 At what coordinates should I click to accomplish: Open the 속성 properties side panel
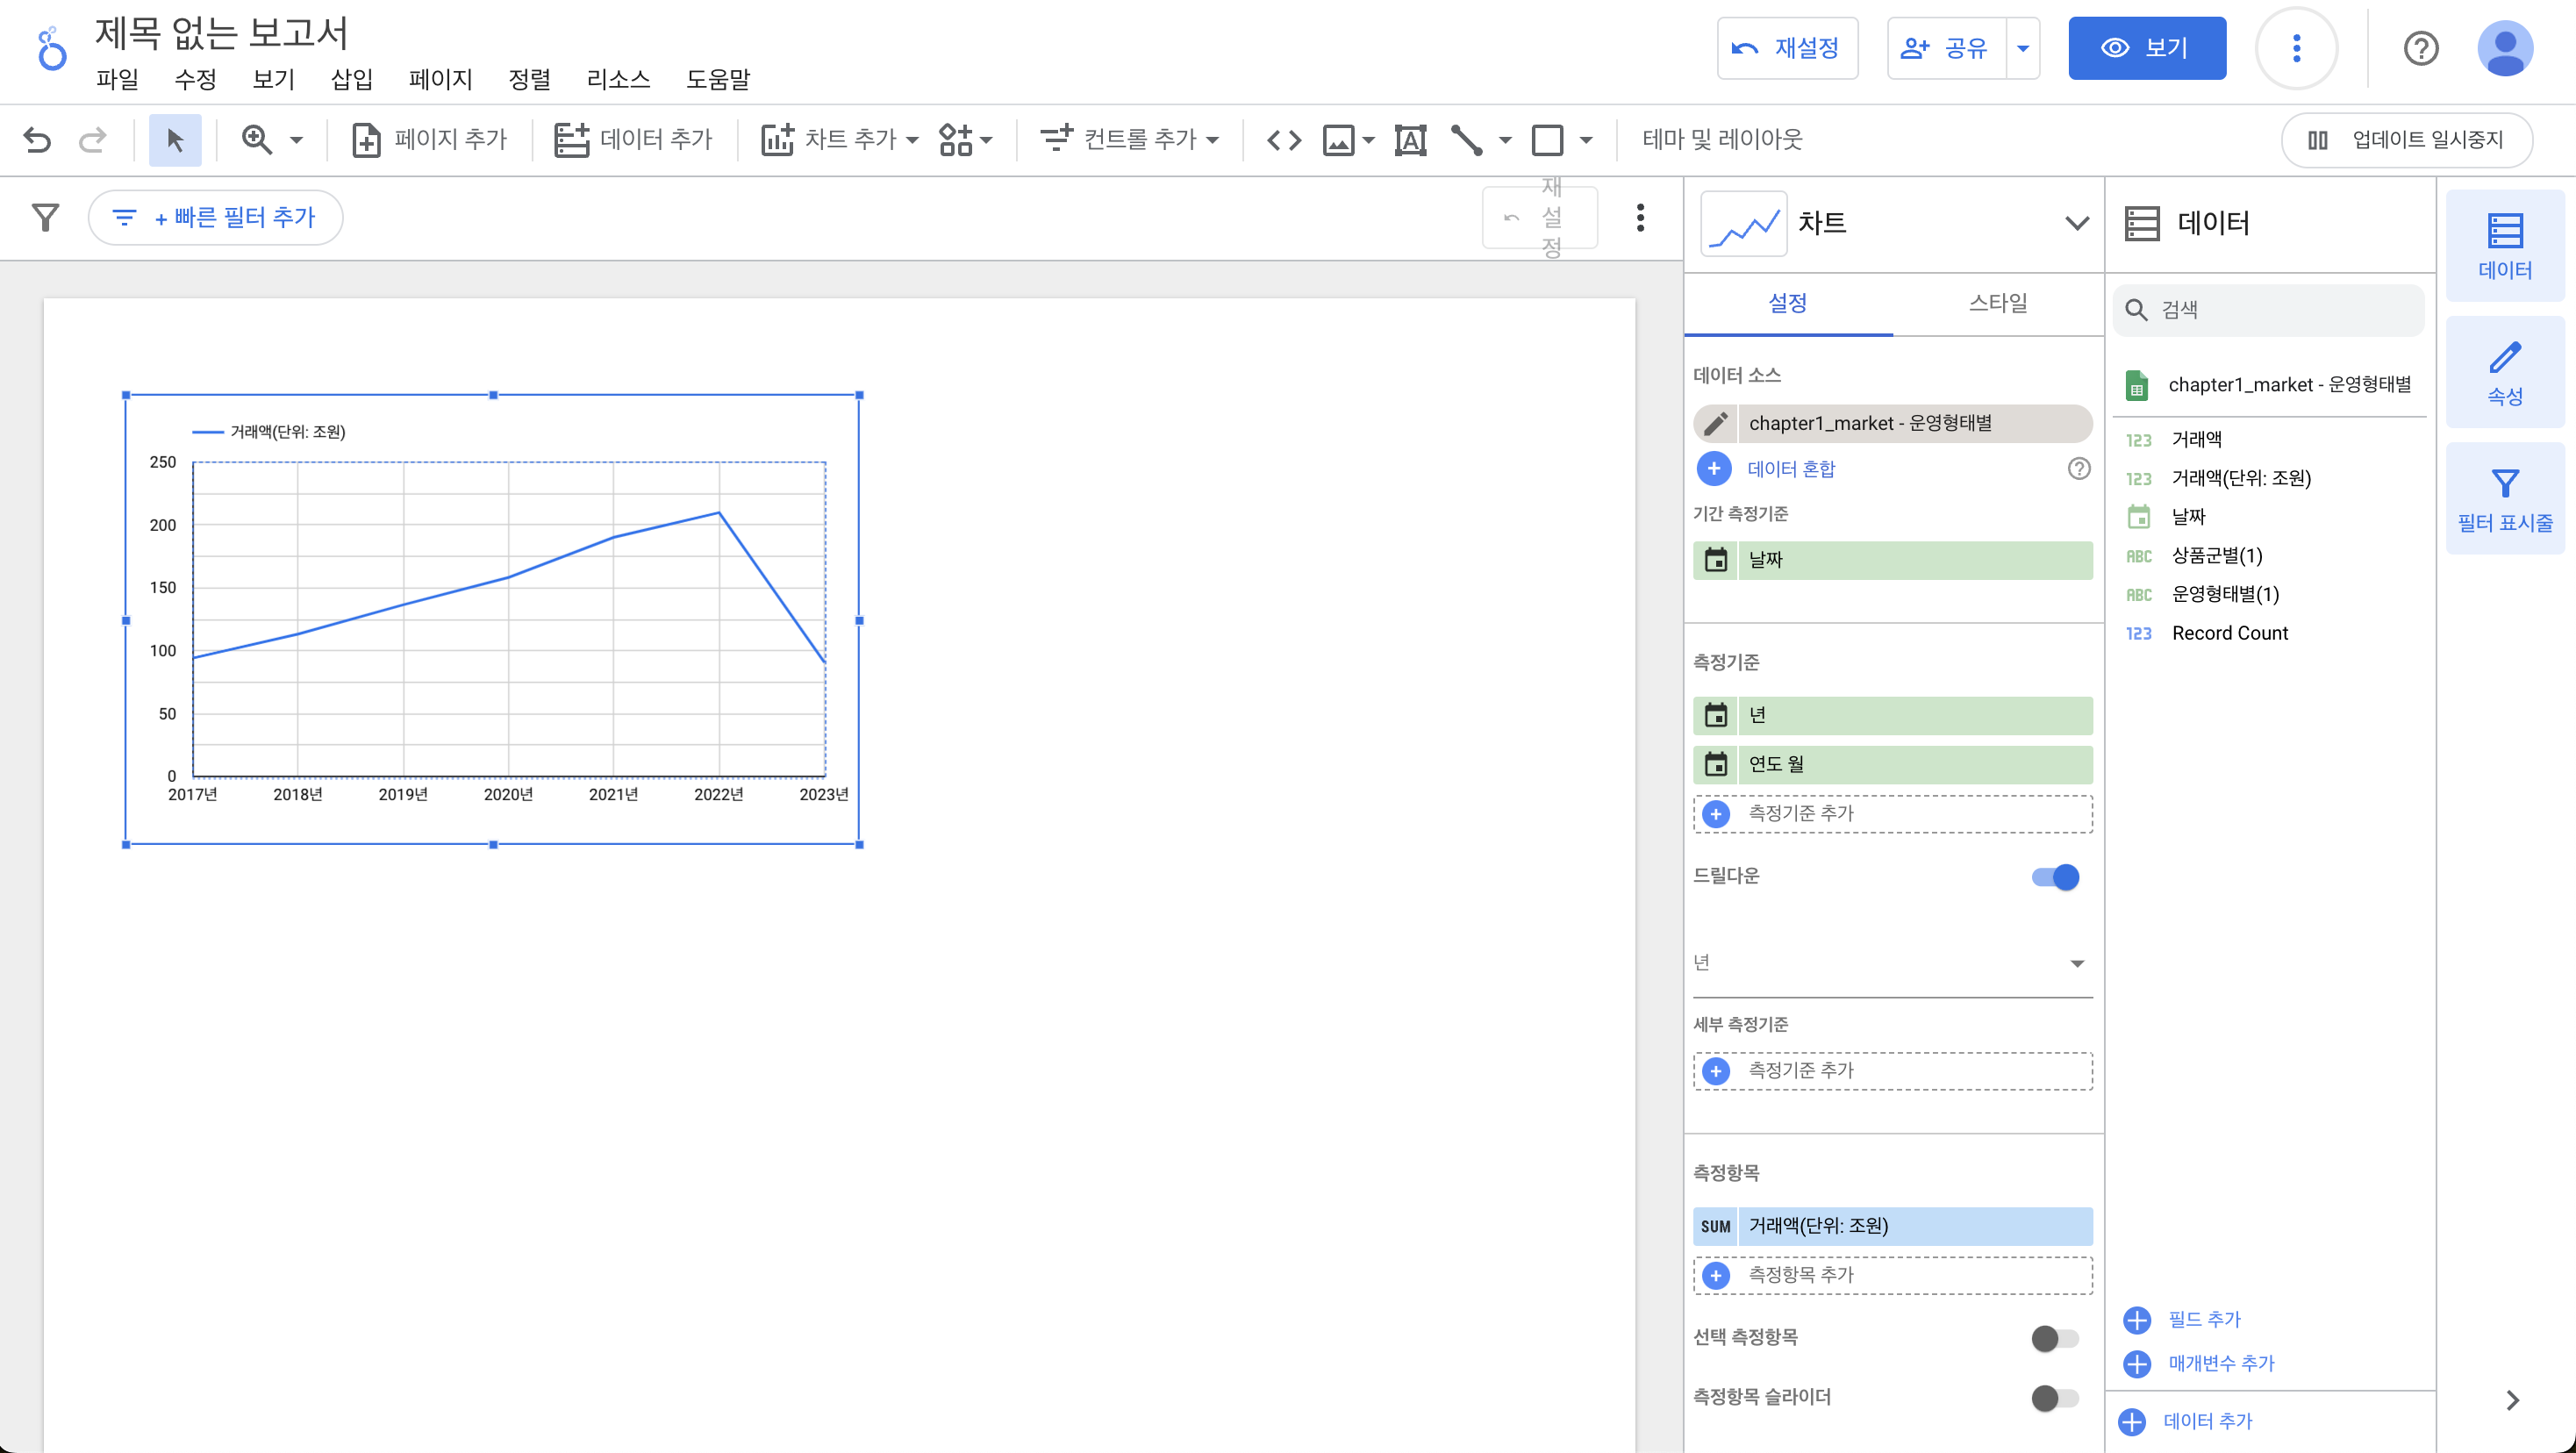point(2504,372)
